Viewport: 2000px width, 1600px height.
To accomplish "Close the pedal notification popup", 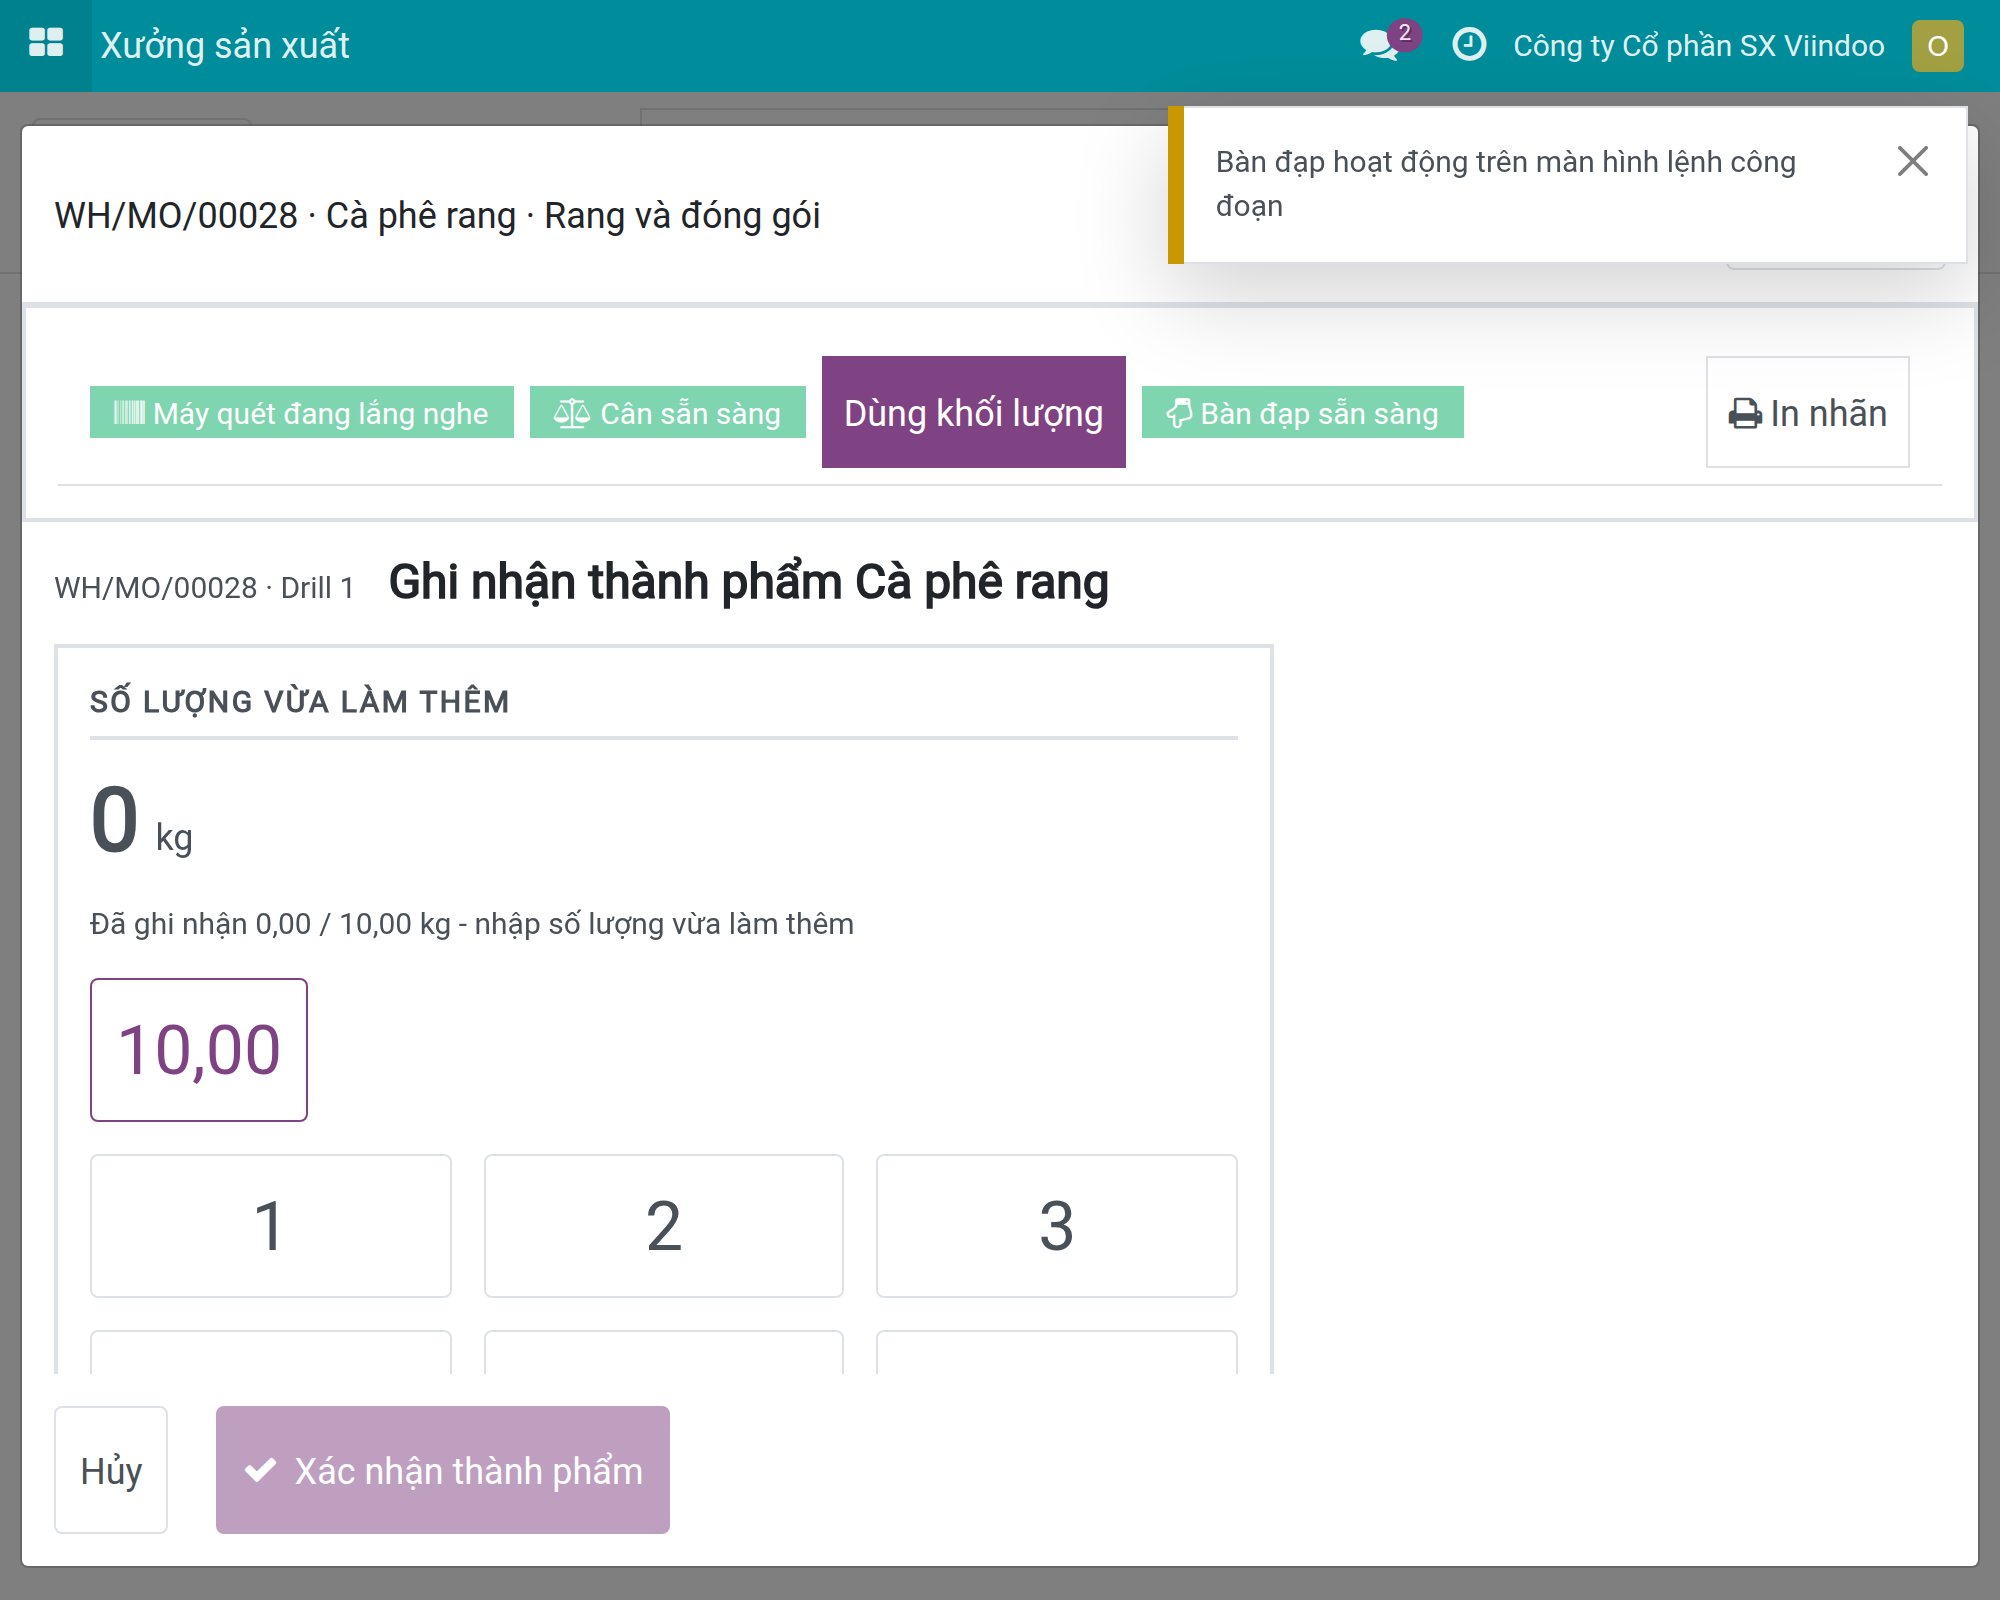I will coord(1912,161).
